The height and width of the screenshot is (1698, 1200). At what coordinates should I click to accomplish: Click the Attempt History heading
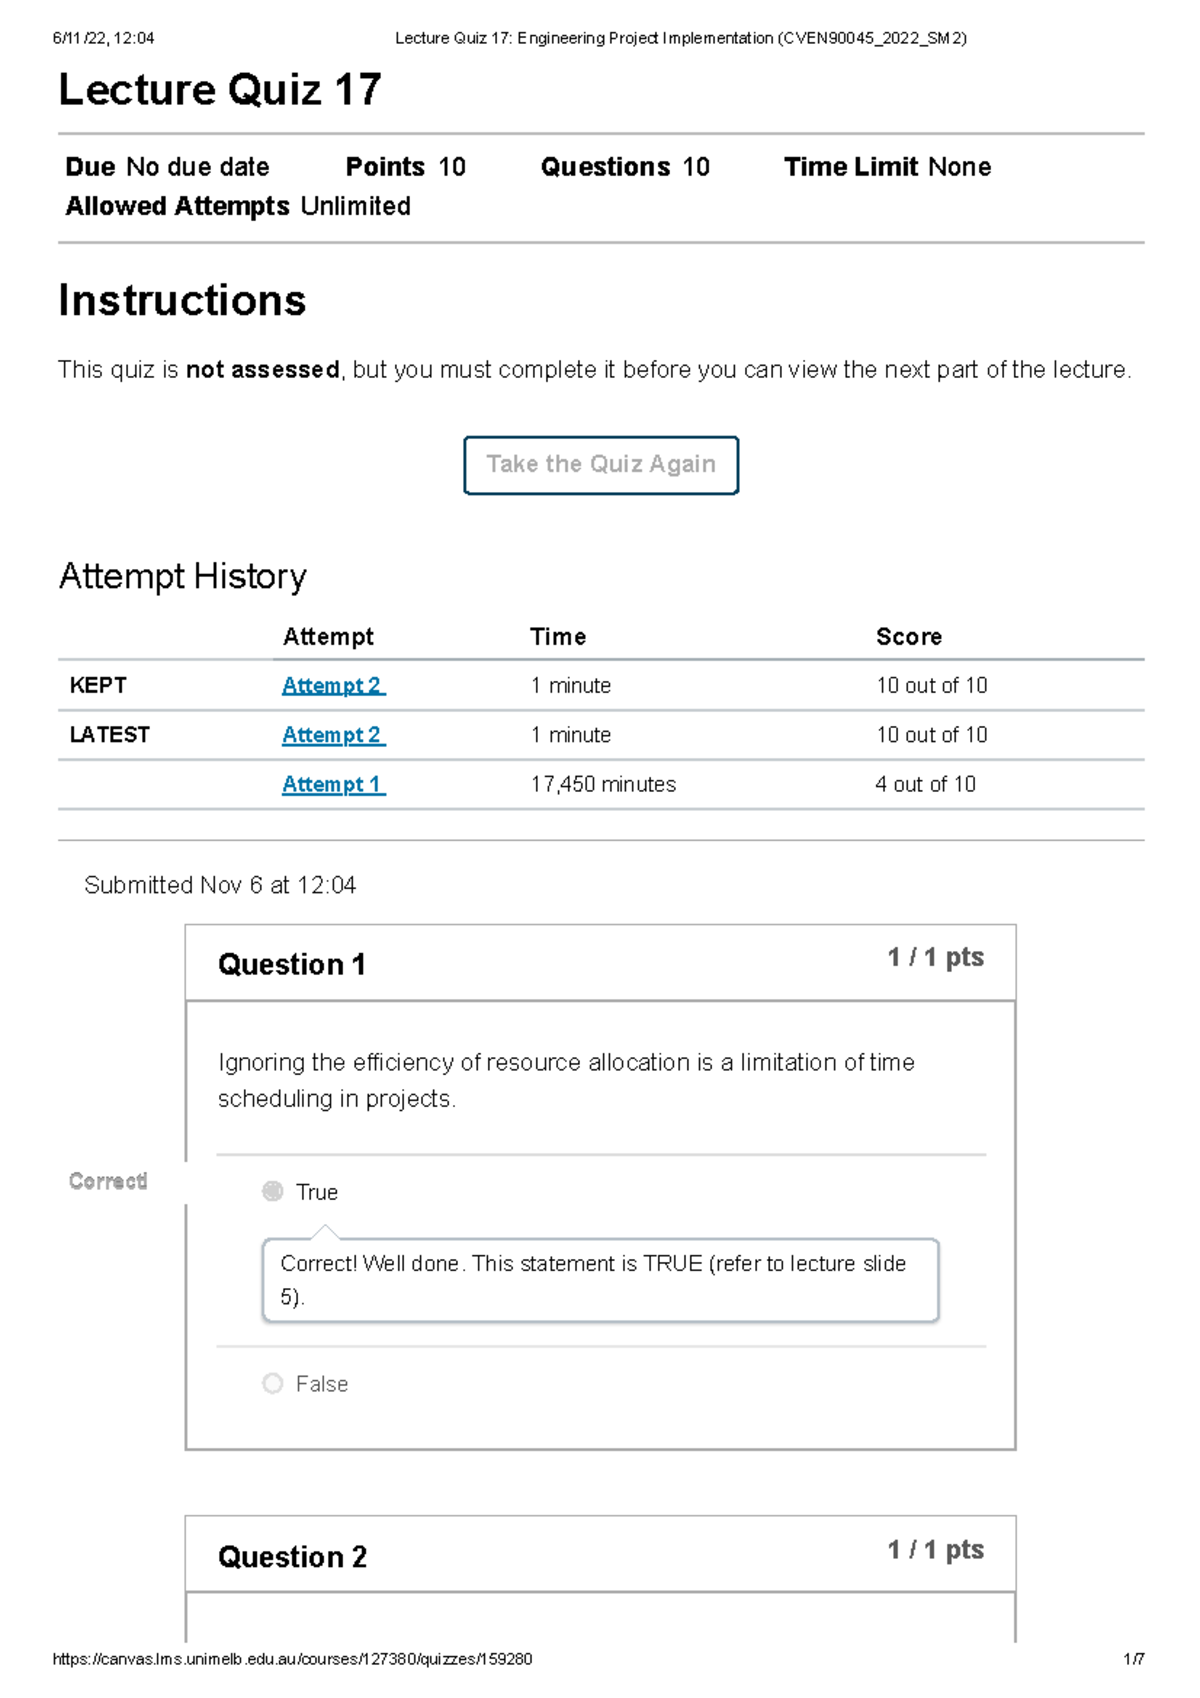pyautogui.click(x=184, y=576)
